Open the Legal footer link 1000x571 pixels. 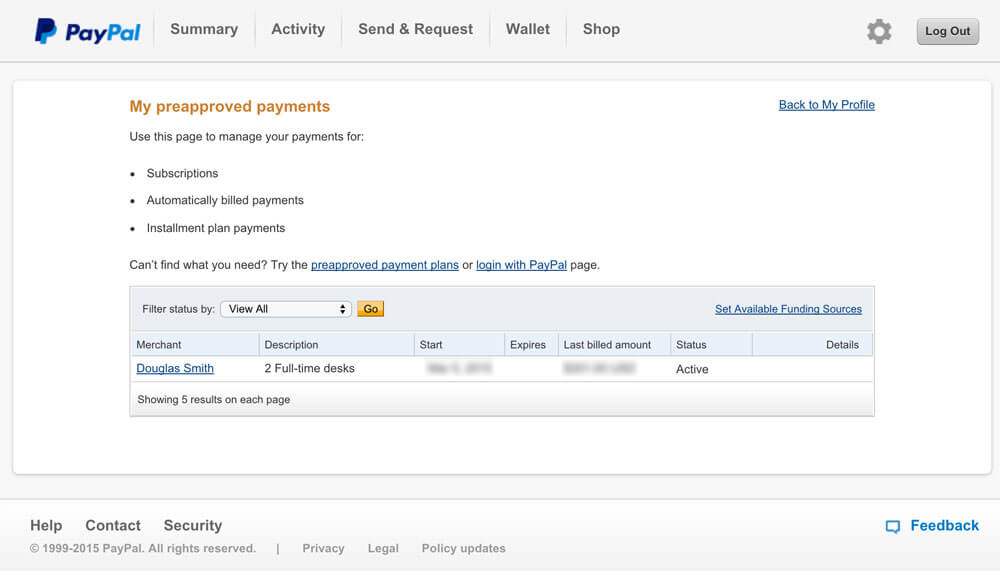[383, 549]
